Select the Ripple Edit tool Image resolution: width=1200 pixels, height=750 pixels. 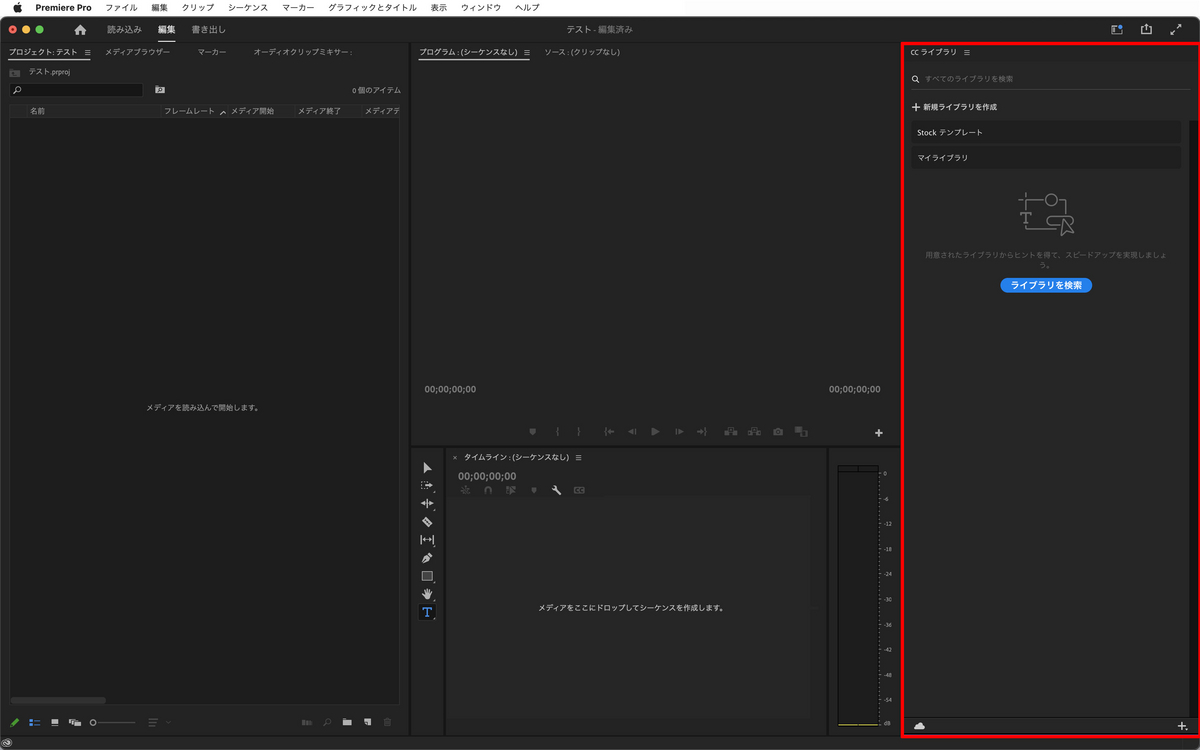coord(427,504)
